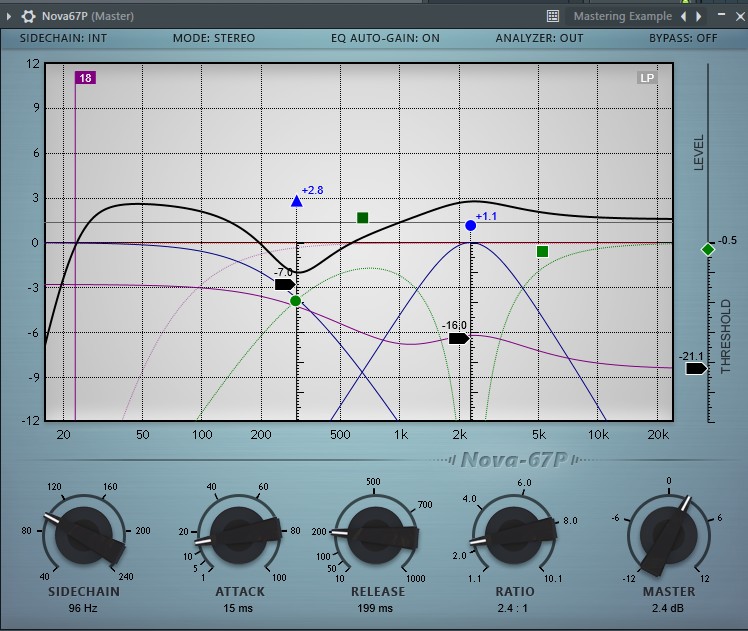748x631 pixels.
Task: Open the Mastering Example preset name
Action: coord(623,16)
